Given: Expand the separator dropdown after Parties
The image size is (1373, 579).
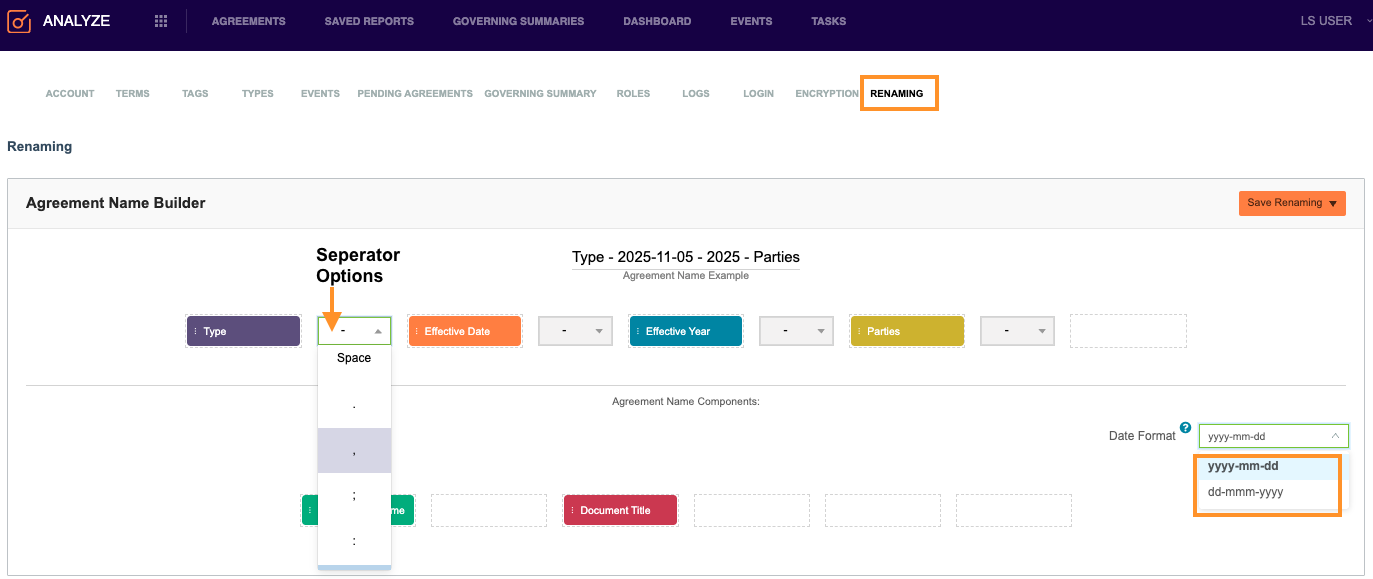Looking at the screenshot, I should coord(1017,331).
